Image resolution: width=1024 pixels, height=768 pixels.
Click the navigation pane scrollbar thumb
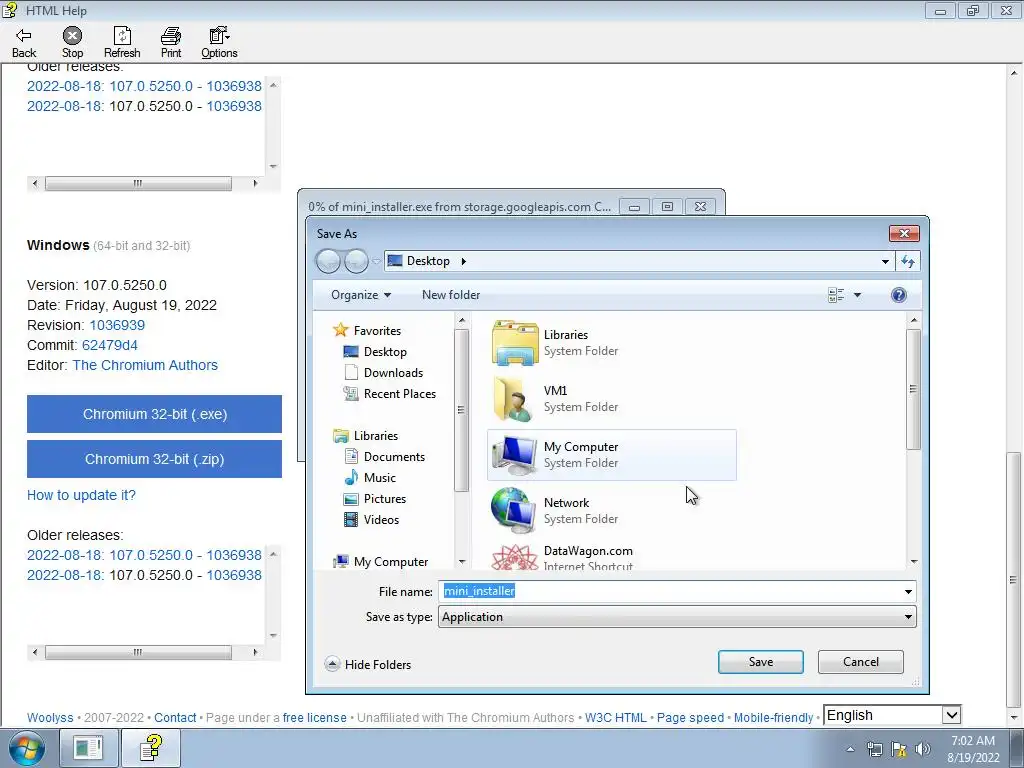[461, 410]
